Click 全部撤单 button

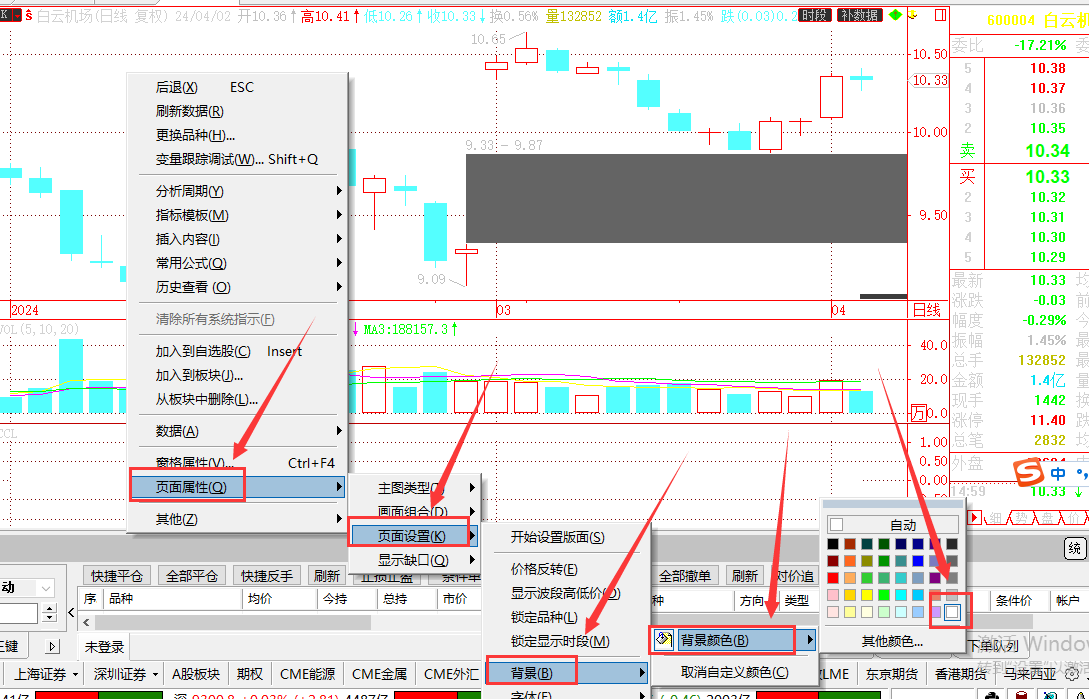point(685,576)
